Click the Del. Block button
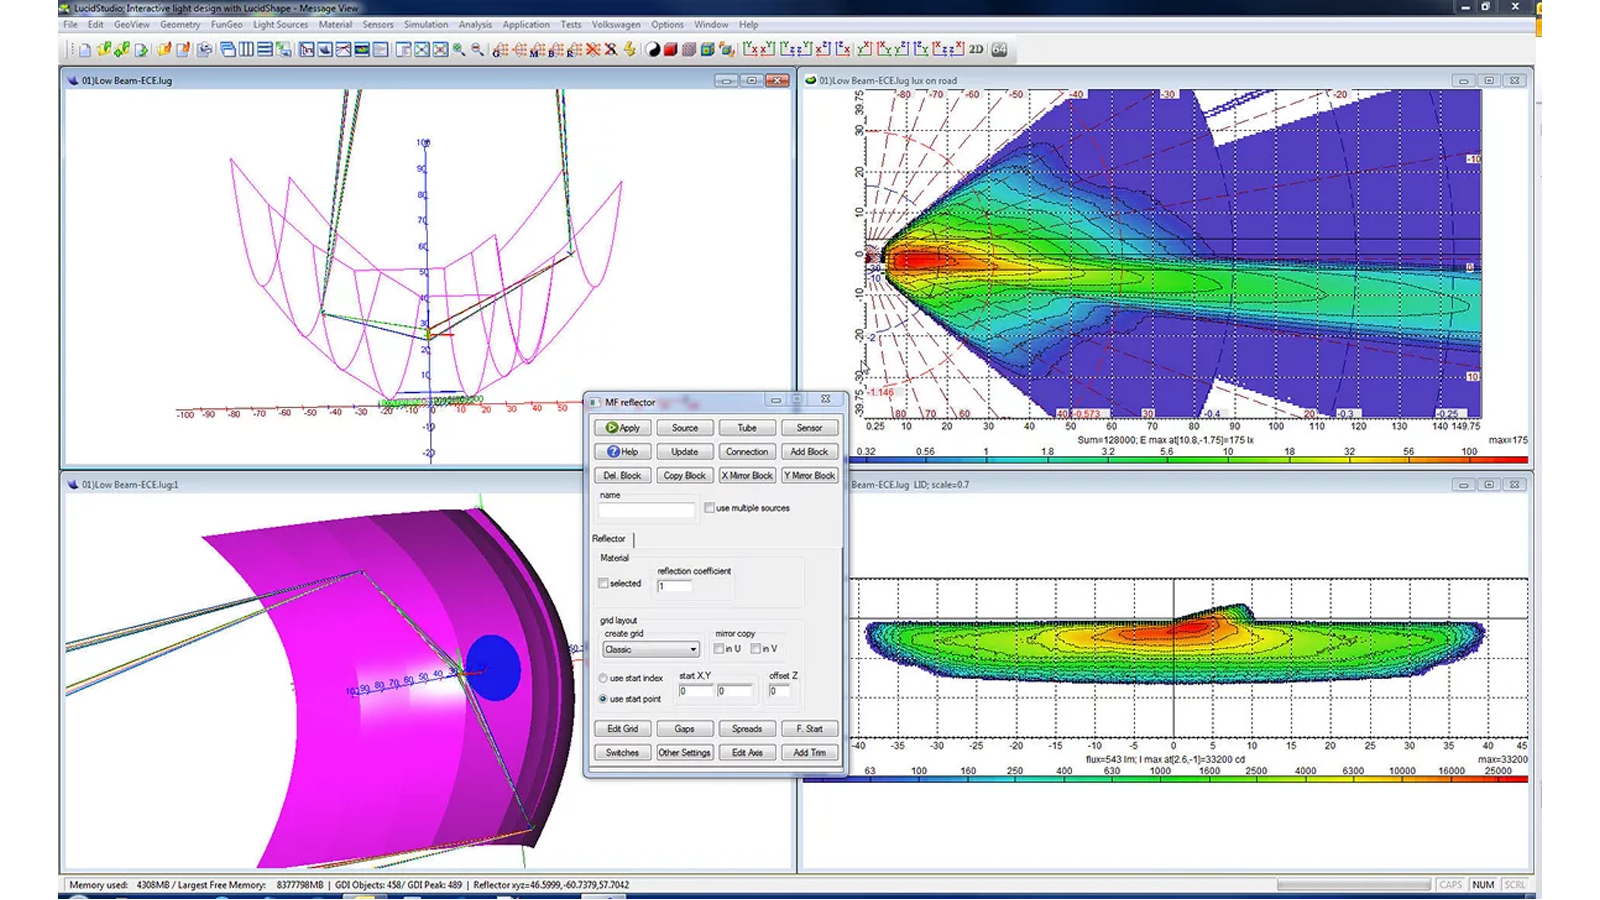 coord(622,475)
